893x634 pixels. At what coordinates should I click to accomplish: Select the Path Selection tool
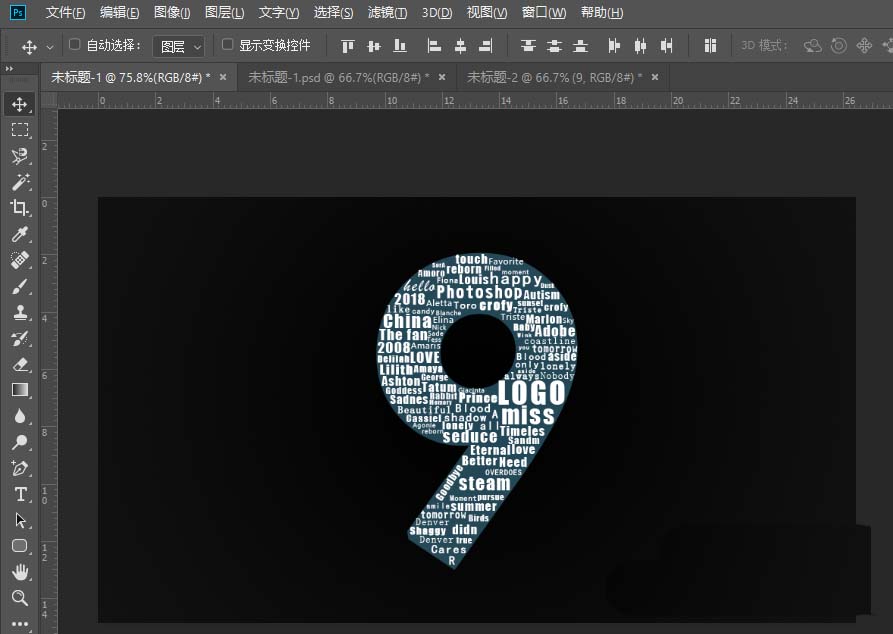pos(20,520)
